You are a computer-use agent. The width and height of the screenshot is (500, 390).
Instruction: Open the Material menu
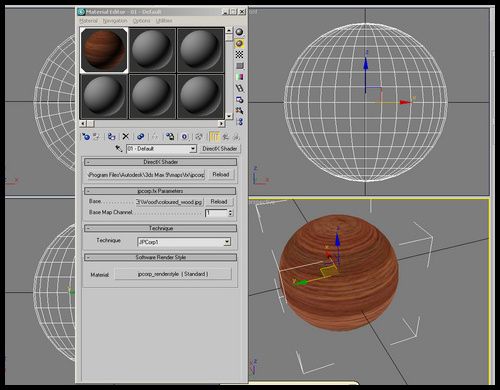click(88, 21)
